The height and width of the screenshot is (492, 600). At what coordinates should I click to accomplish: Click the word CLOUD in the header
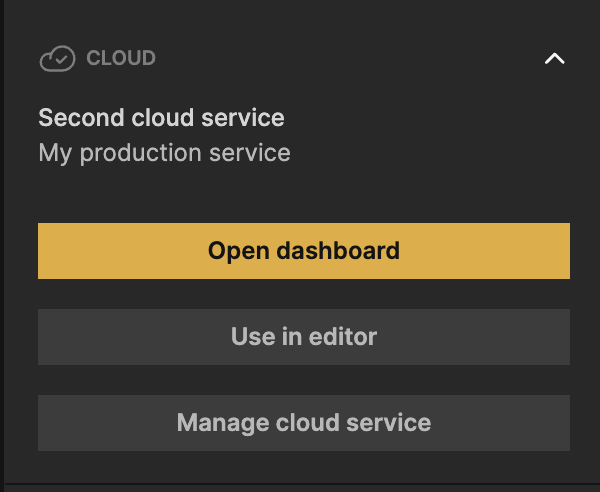tap(121, 58)
